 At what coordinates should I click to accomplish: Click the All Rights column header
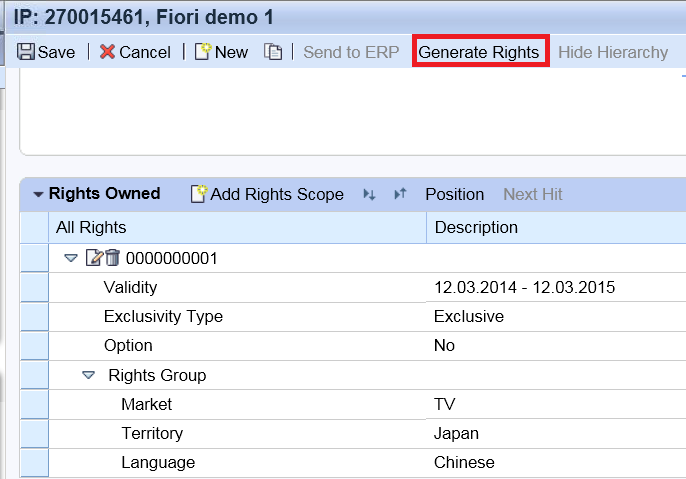coord(237,227)
